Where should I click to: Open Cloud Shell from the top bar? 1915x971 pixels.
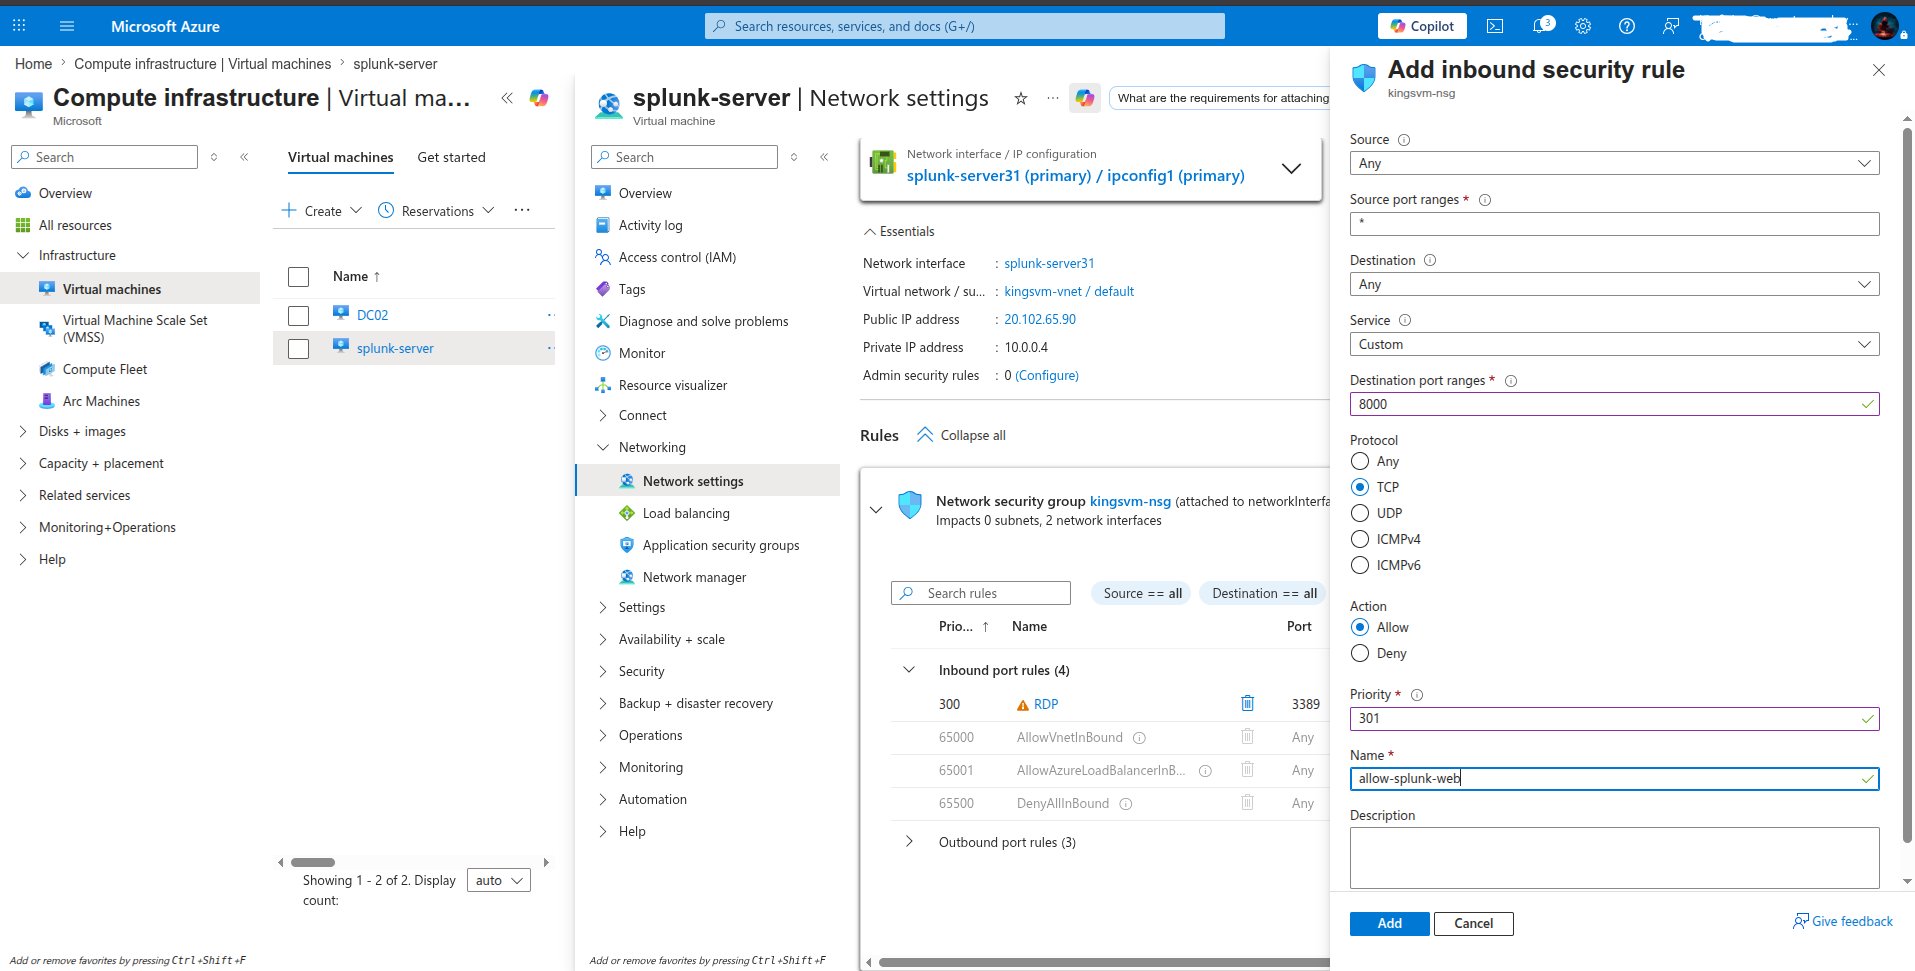pos(1495,26)
